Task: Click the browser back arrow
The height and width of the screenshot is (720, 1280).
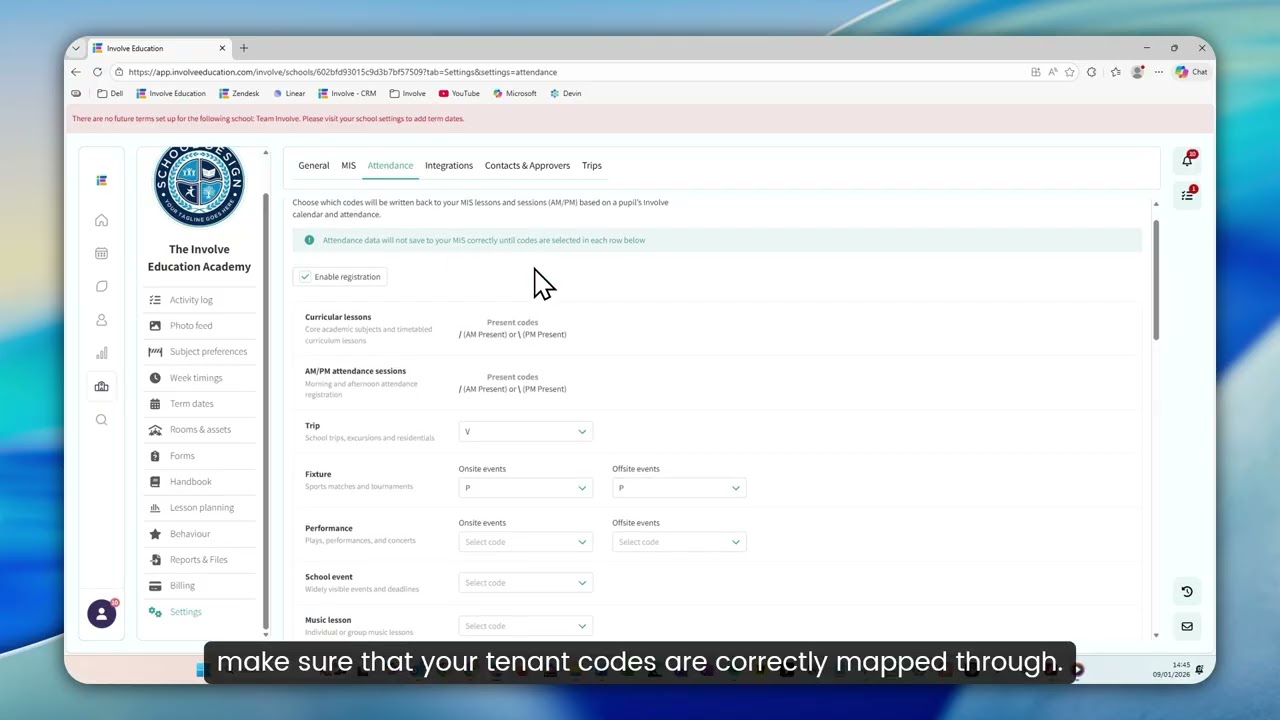Action: [x=76, y=72]
